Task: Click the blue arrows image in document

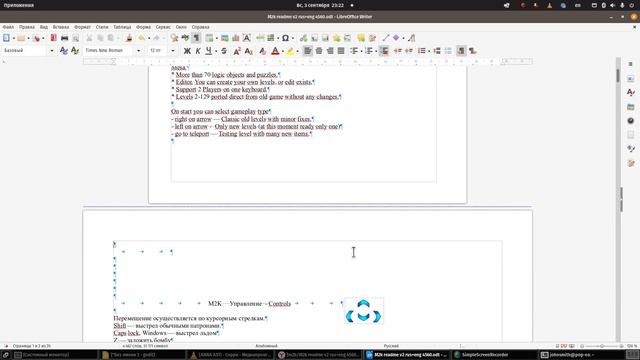Action: (363, 311)
